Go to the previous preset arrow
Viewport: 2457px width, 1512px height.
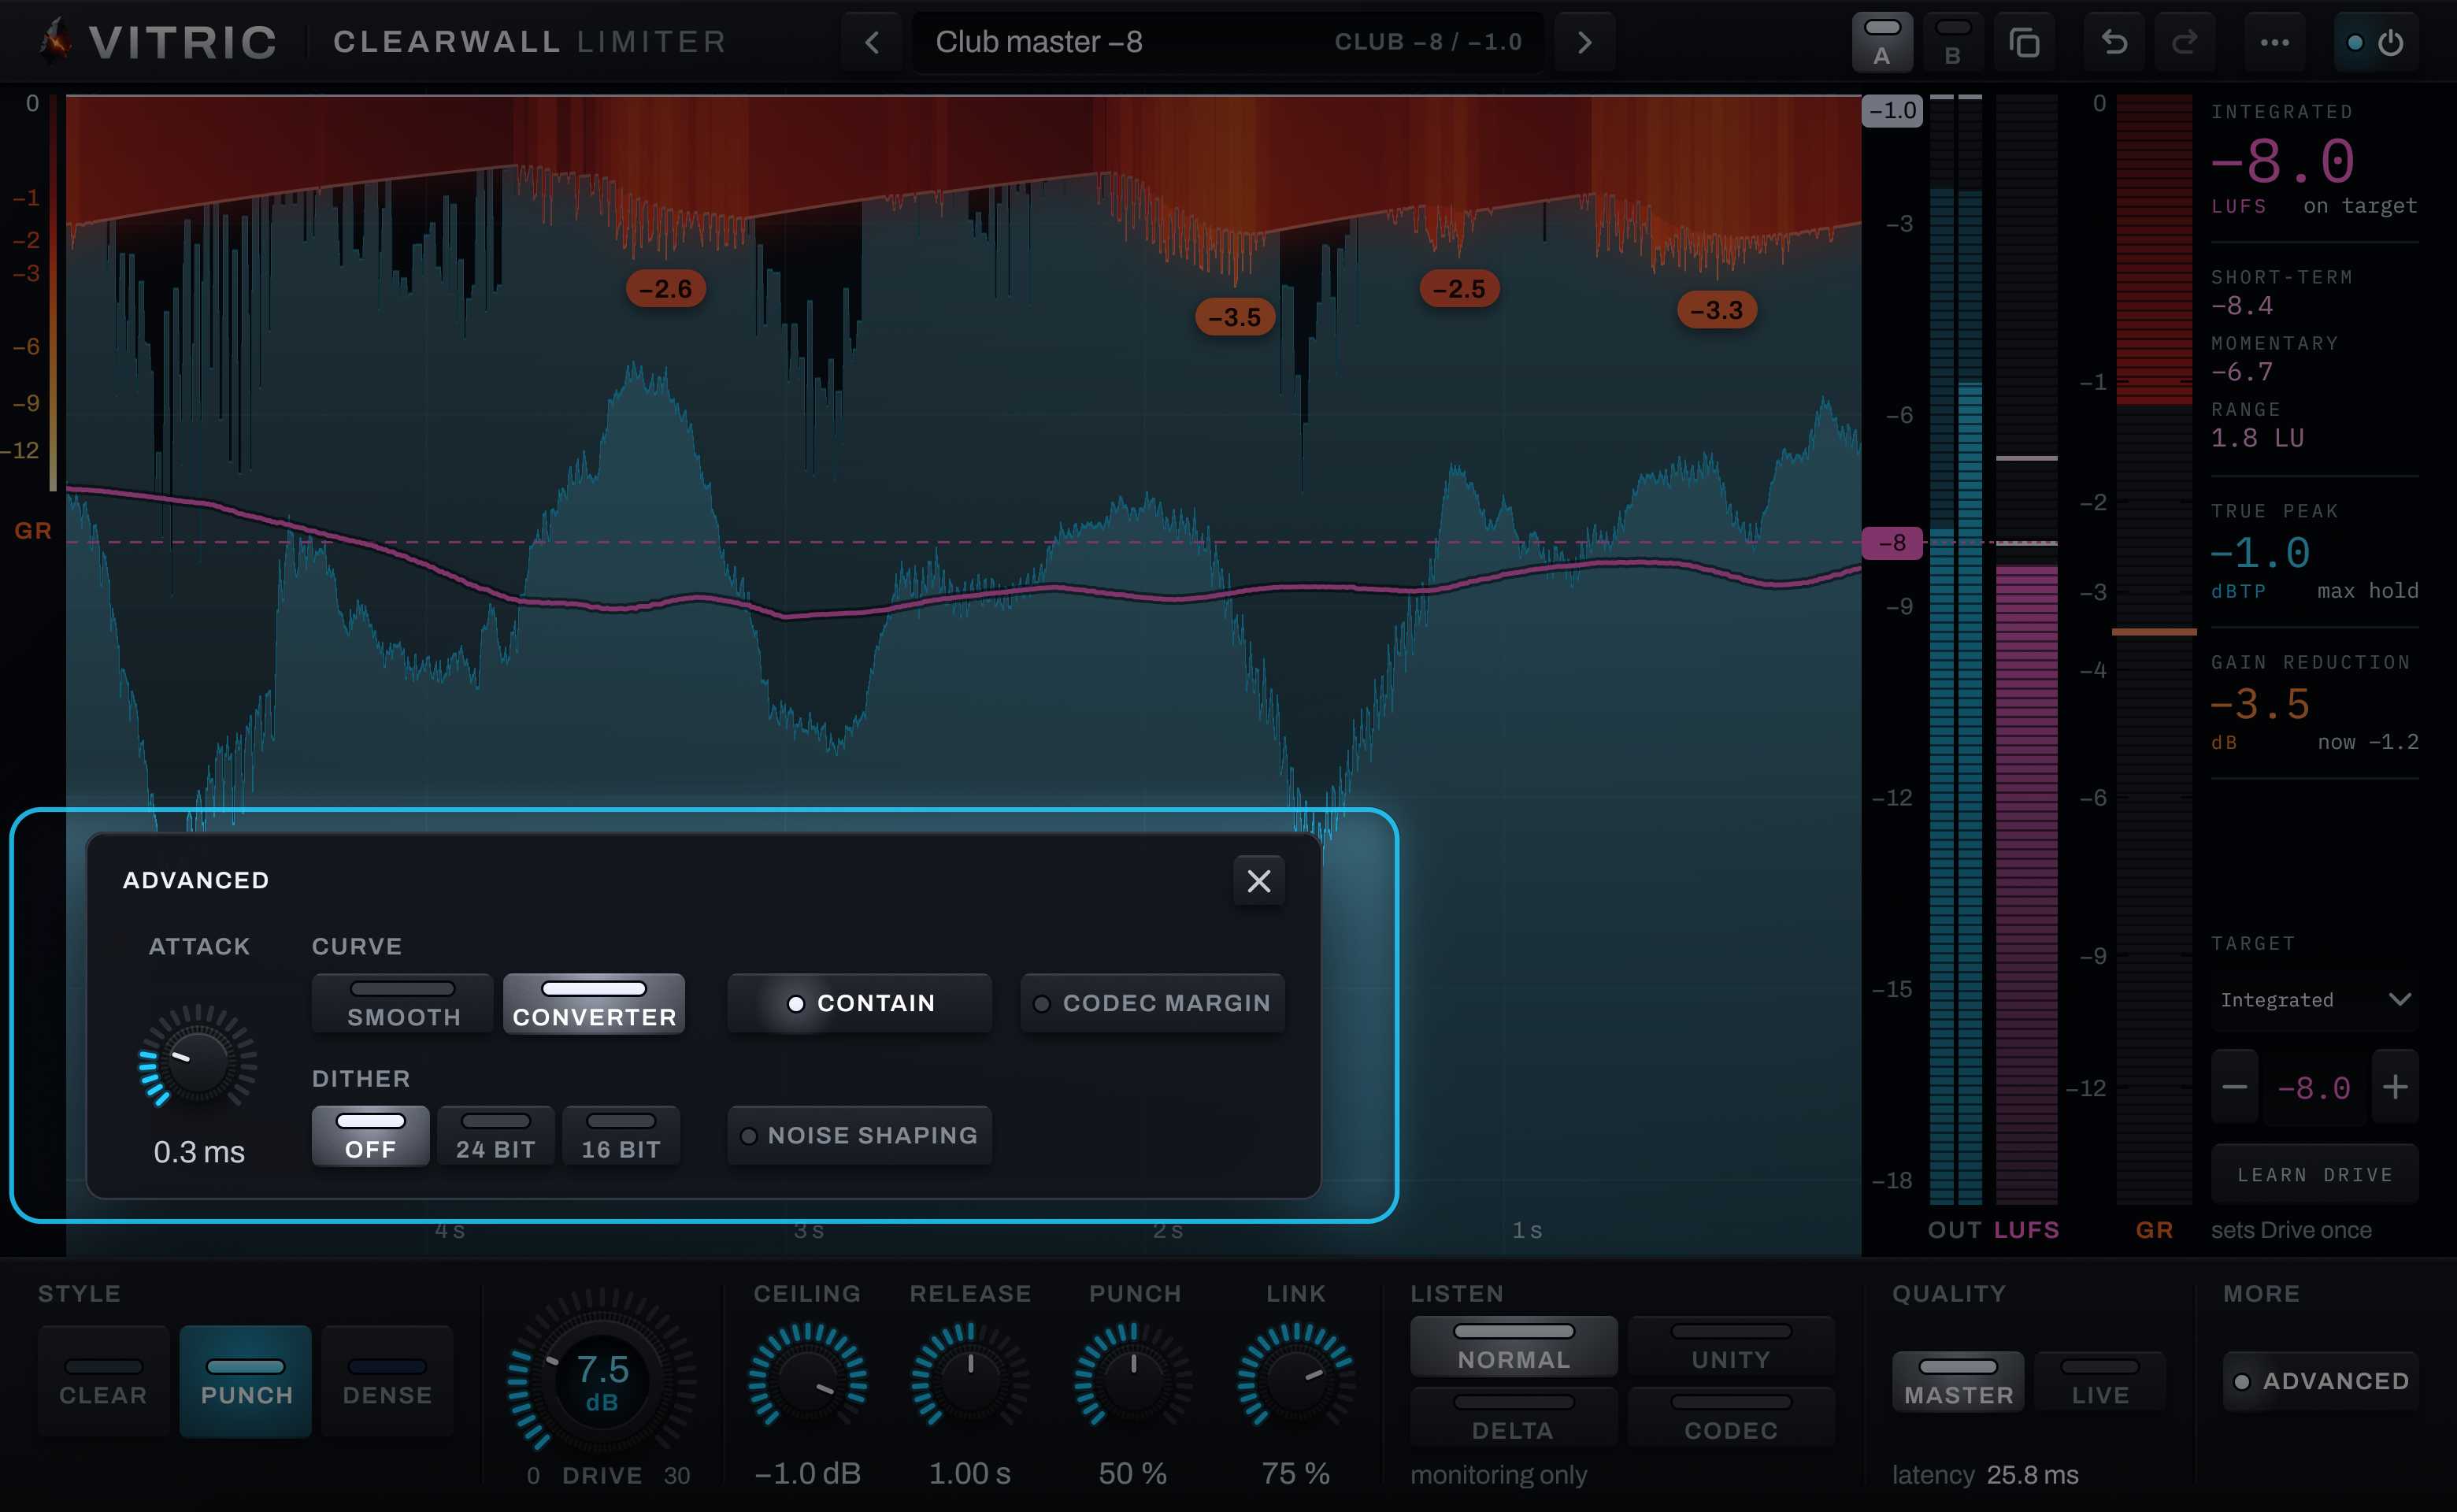tap(872, 42)
